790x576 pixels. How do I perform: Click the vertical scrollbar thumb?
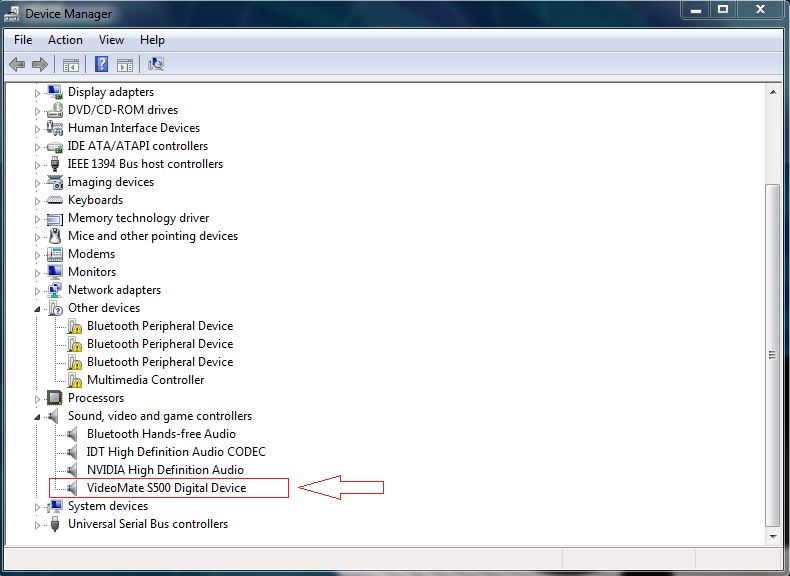772,355
